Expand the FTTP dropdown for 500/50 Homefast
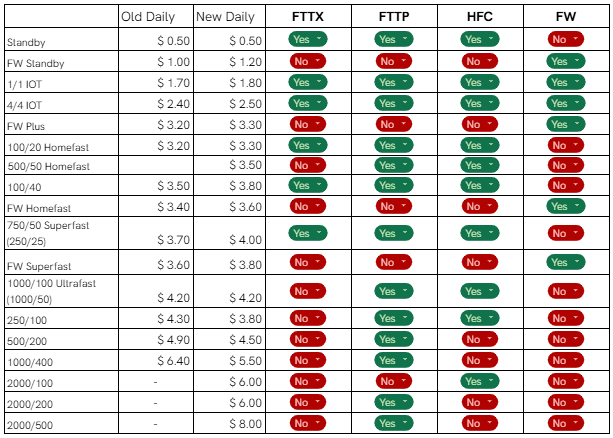The width and height of the screenshot is (613, 438). point(394,164)
